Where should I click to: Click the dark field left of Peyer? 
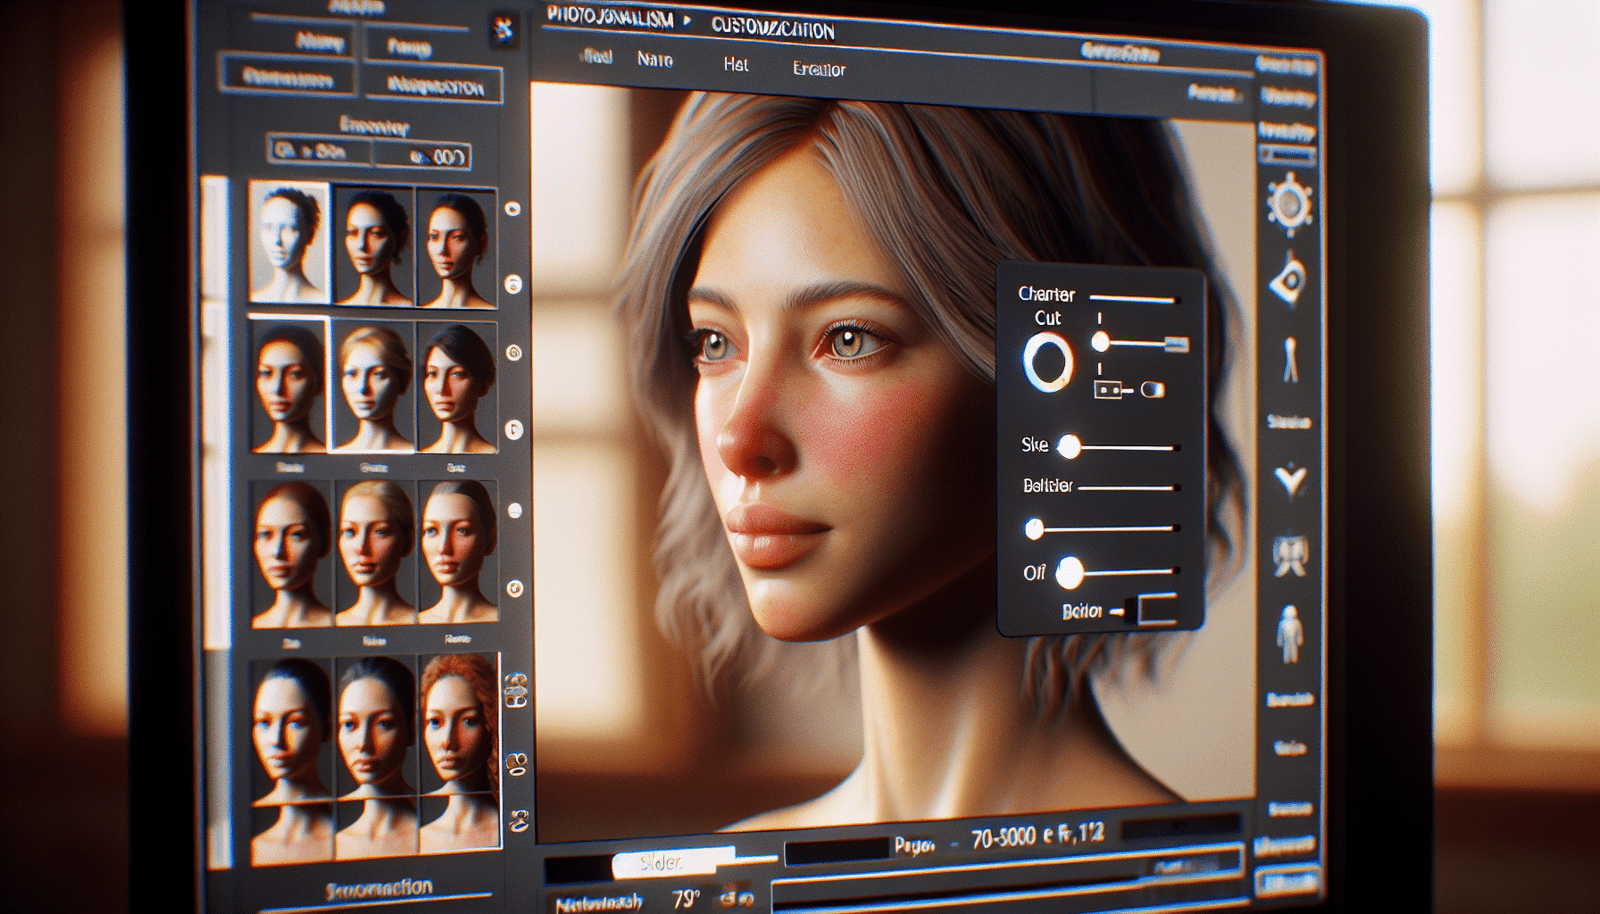tap(836, 851)
